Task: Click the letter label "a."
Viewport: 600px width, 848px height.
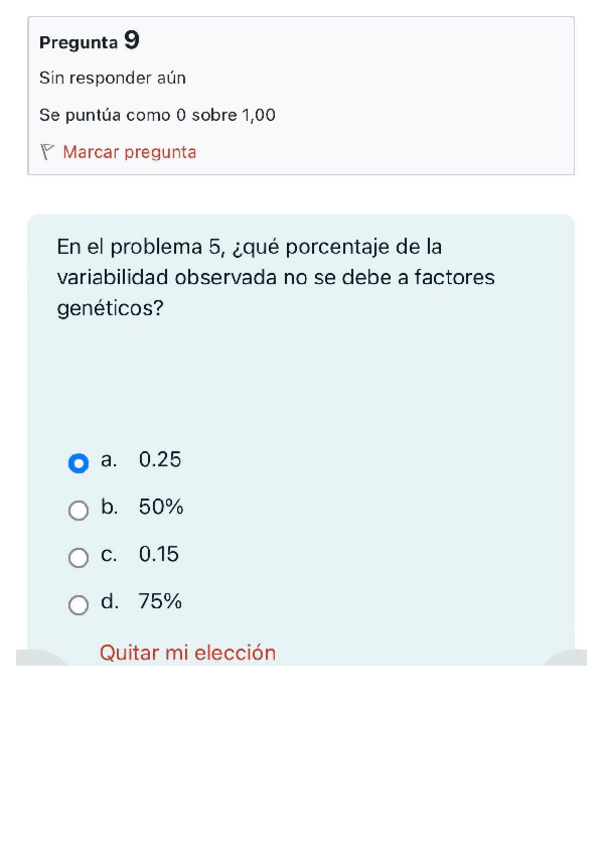Action: [x=110, y=460]
